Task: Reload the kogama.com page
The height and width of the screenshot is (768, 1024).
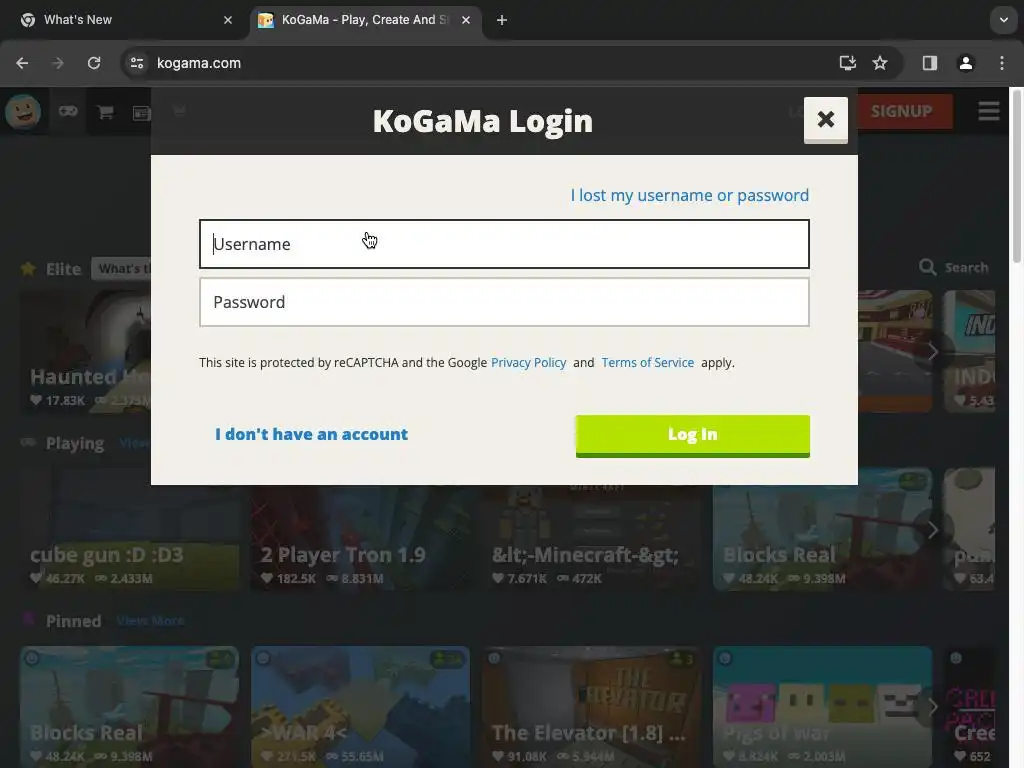Action: [x=94, y=63]
